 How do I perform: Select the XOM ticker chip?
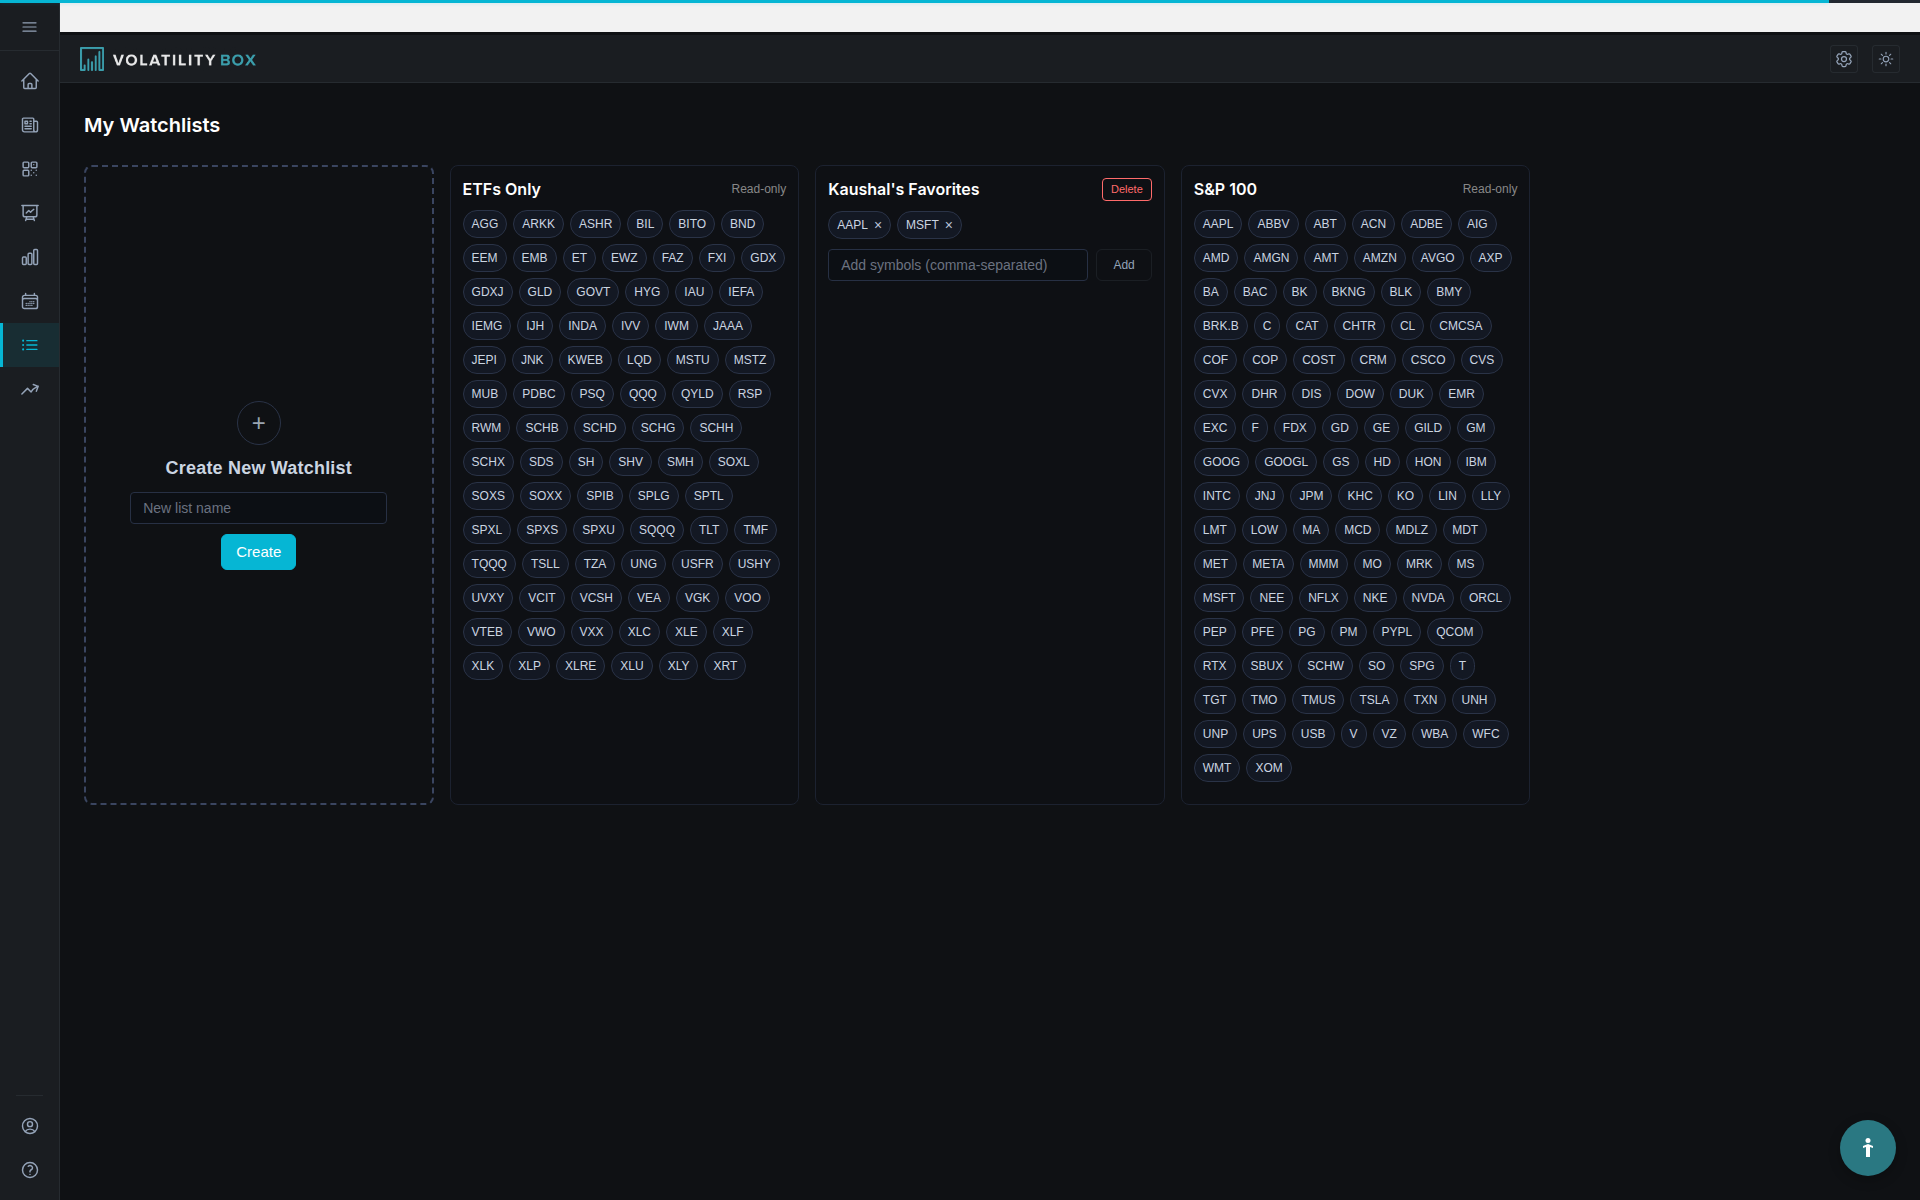(1269, 768)
